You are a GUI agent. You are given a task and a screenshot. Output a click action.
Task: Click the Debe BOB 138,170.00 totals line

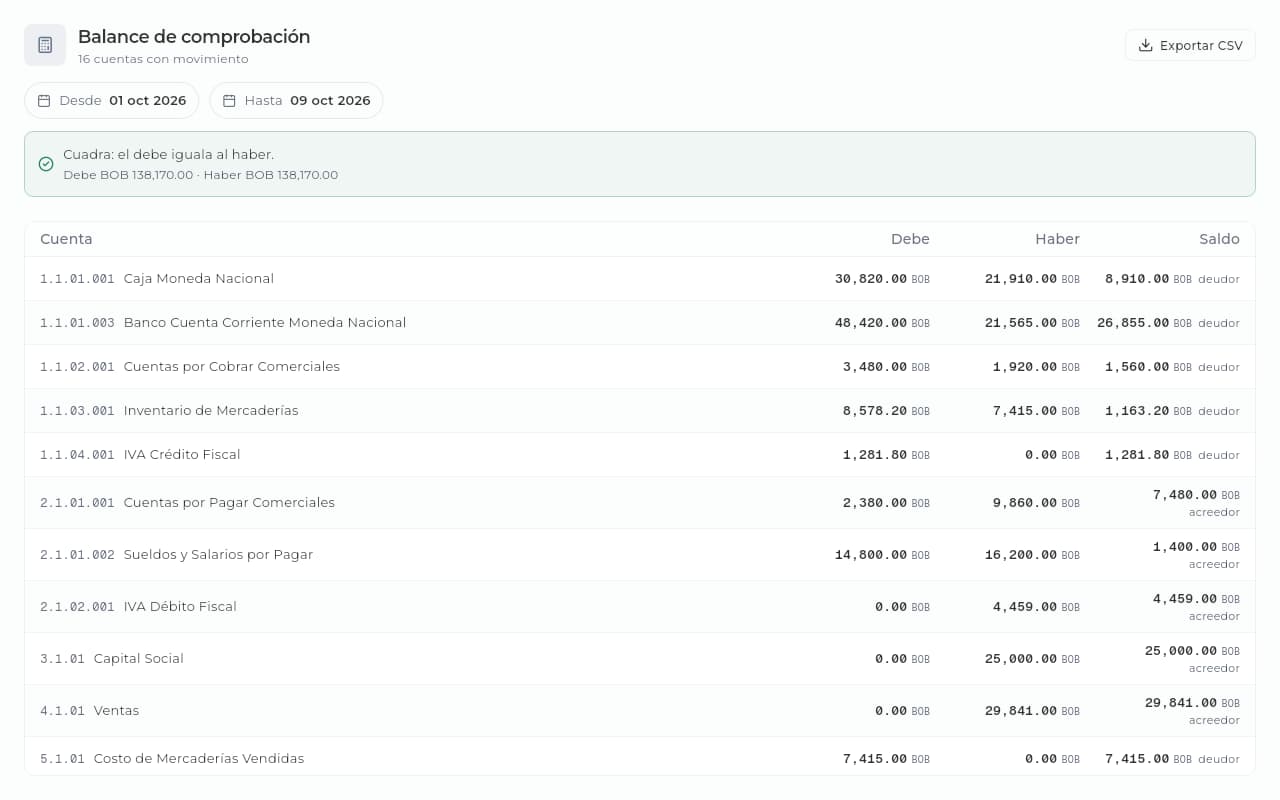200,175
